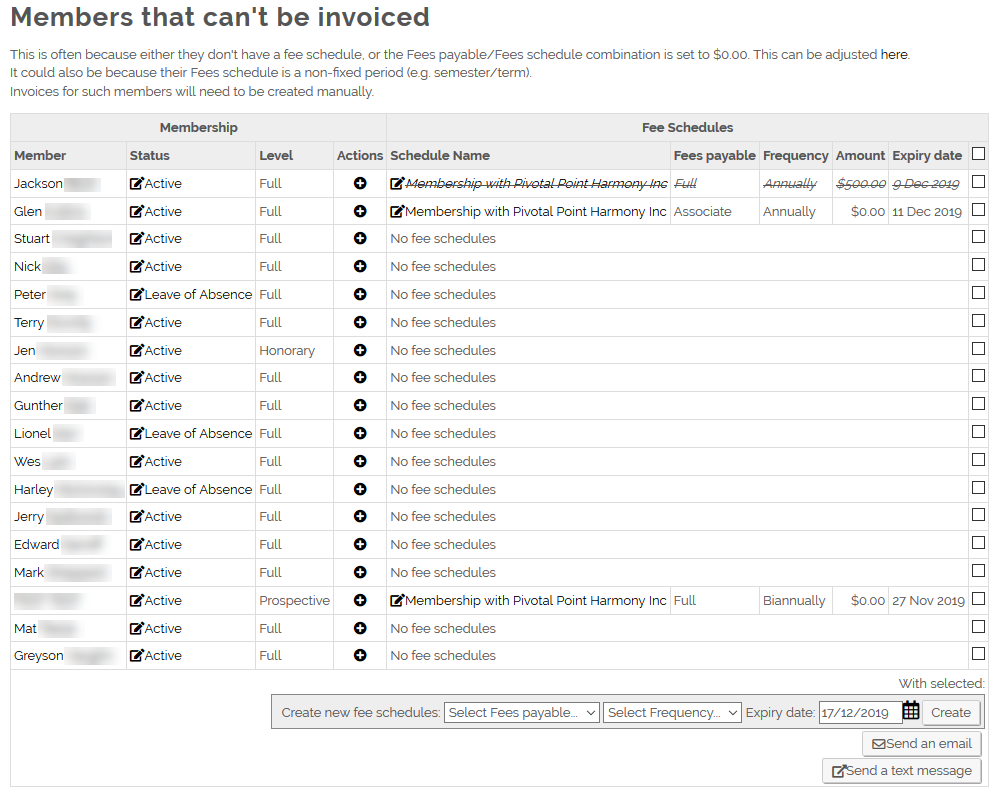Open calendar picker beside Expiry date
Image resolution: width=991 pixels, height=788 pixels.
pos(911,710)
